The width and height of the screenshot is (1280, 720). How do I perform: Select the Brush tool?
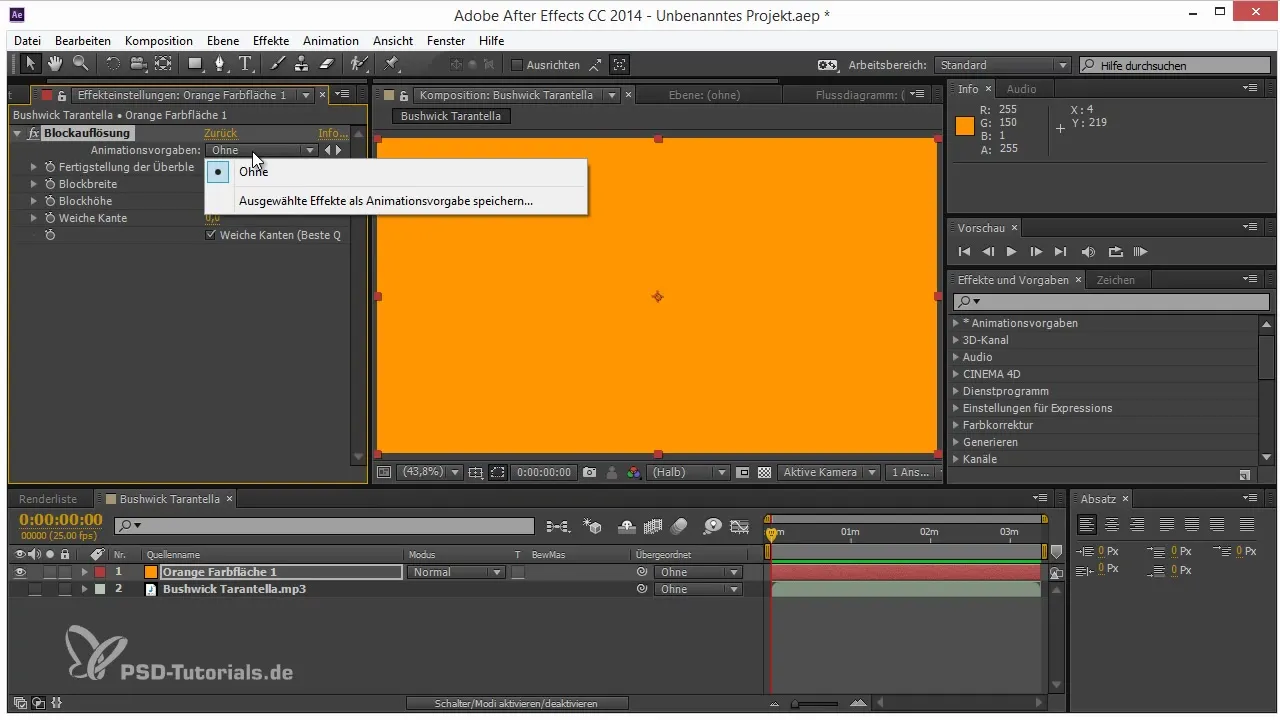[277, 64]
